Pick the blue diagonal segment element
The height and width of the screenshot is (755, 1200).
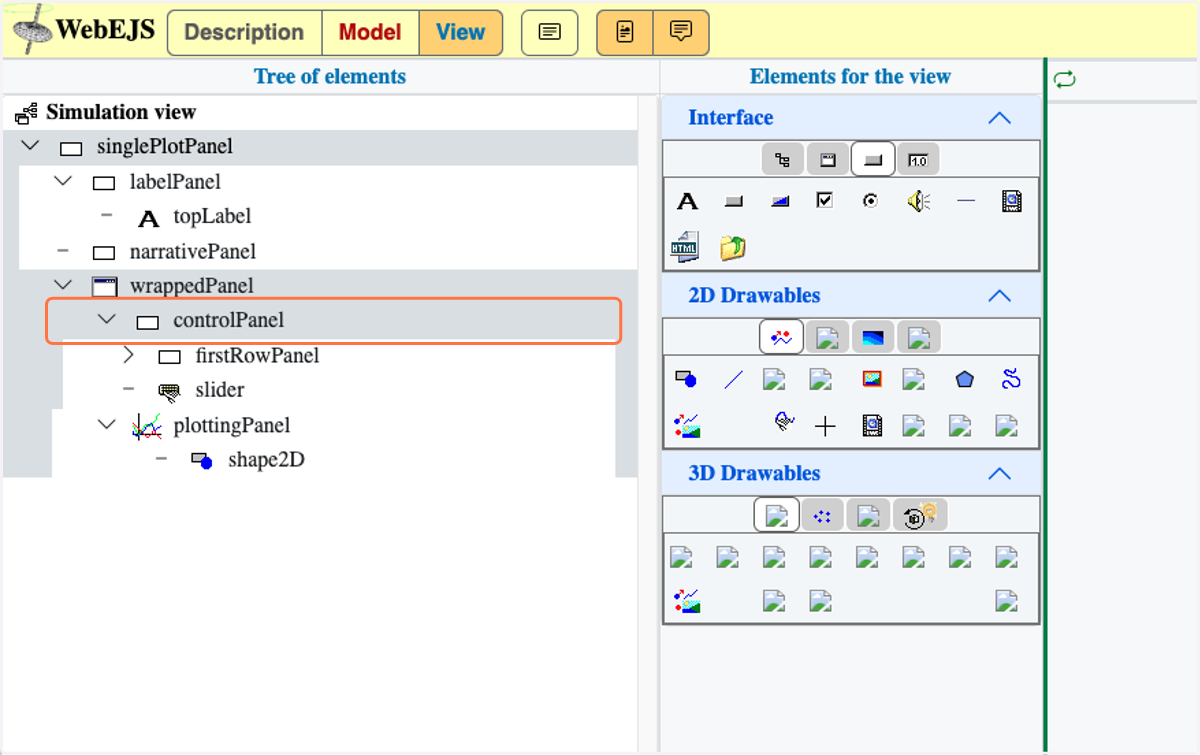[733, 380]
